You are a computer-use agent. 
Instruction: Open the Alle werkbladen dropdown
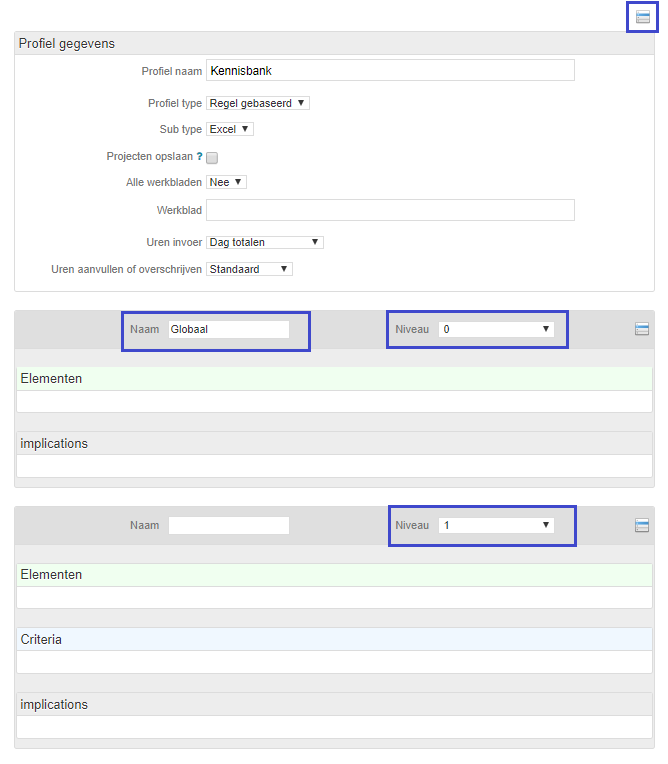[x=226, y=182]
